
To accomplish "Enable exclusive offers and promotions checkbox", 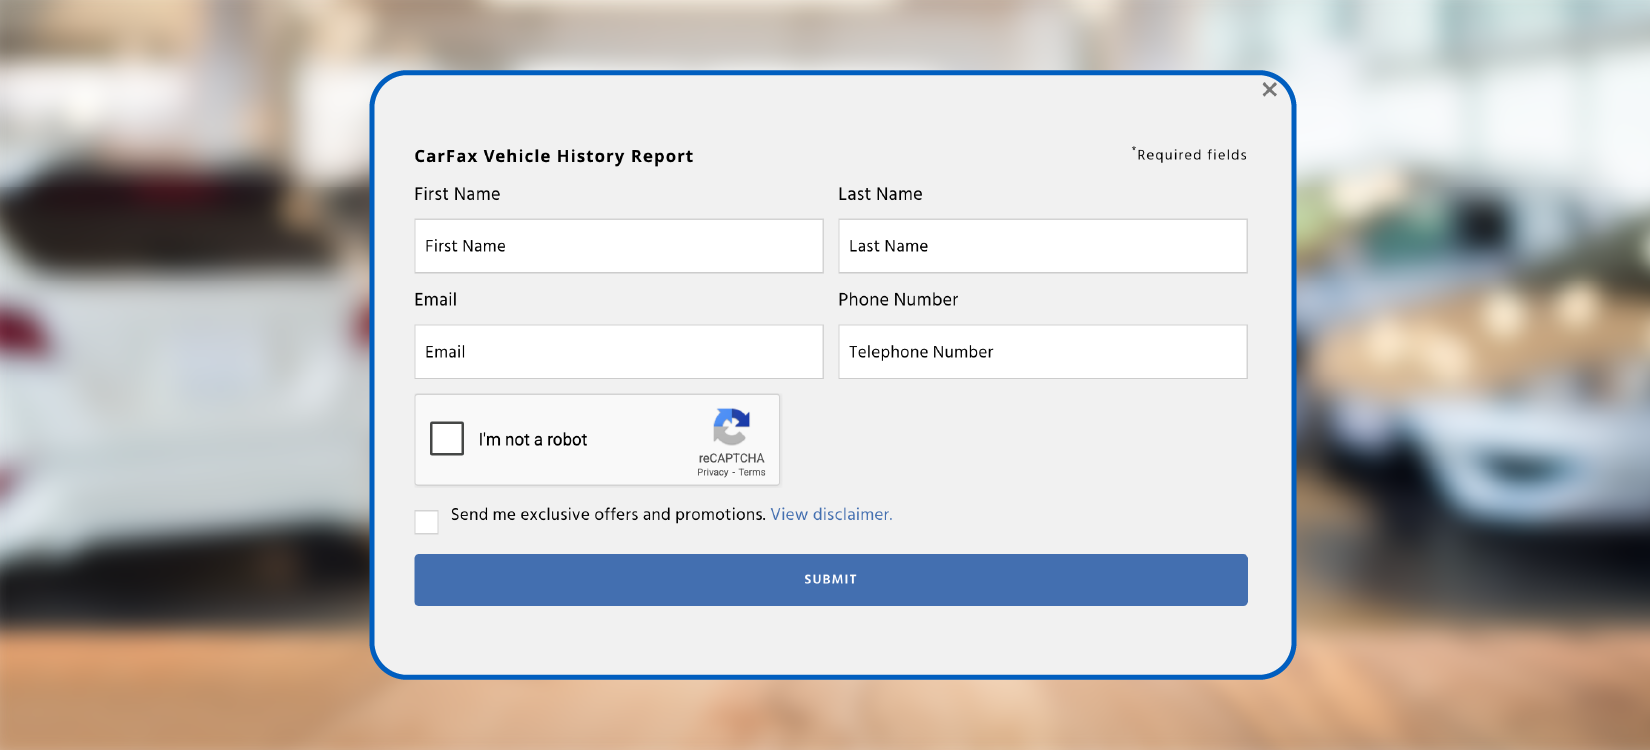I will point(427,522).
